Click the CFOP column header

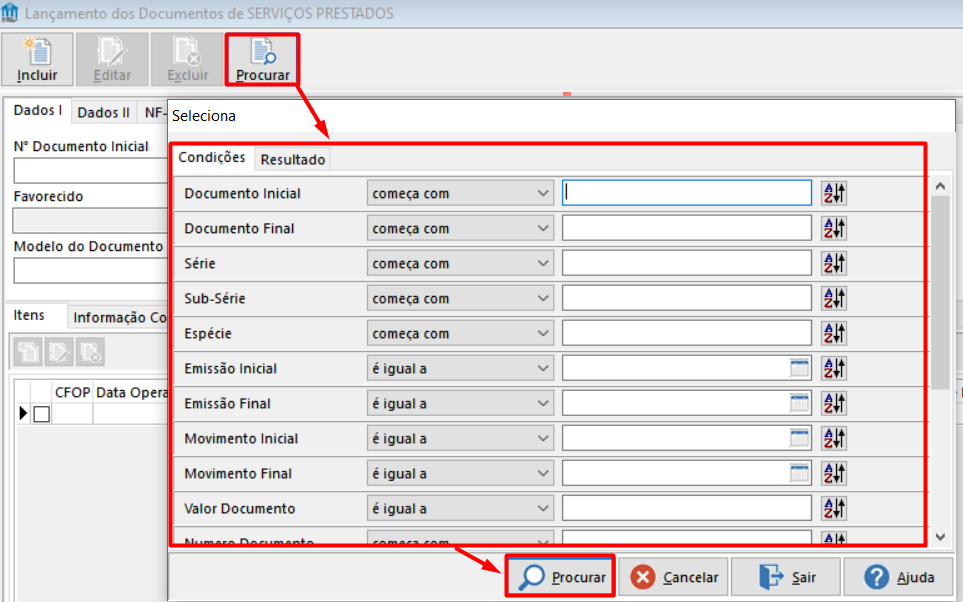point(72,393)
